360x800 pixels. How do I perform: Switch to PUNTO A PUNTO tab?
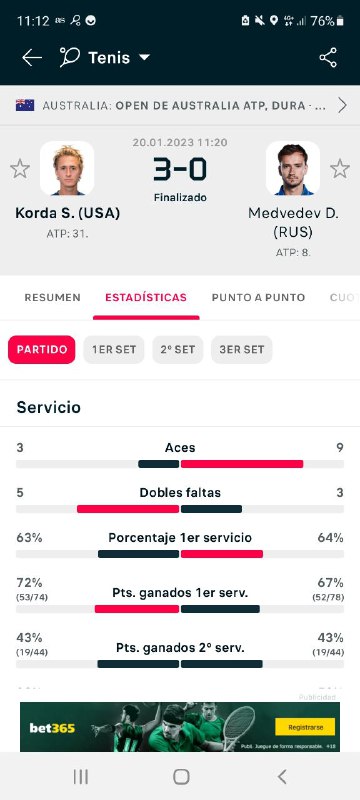pyautogui.click(x=259, y=297)
